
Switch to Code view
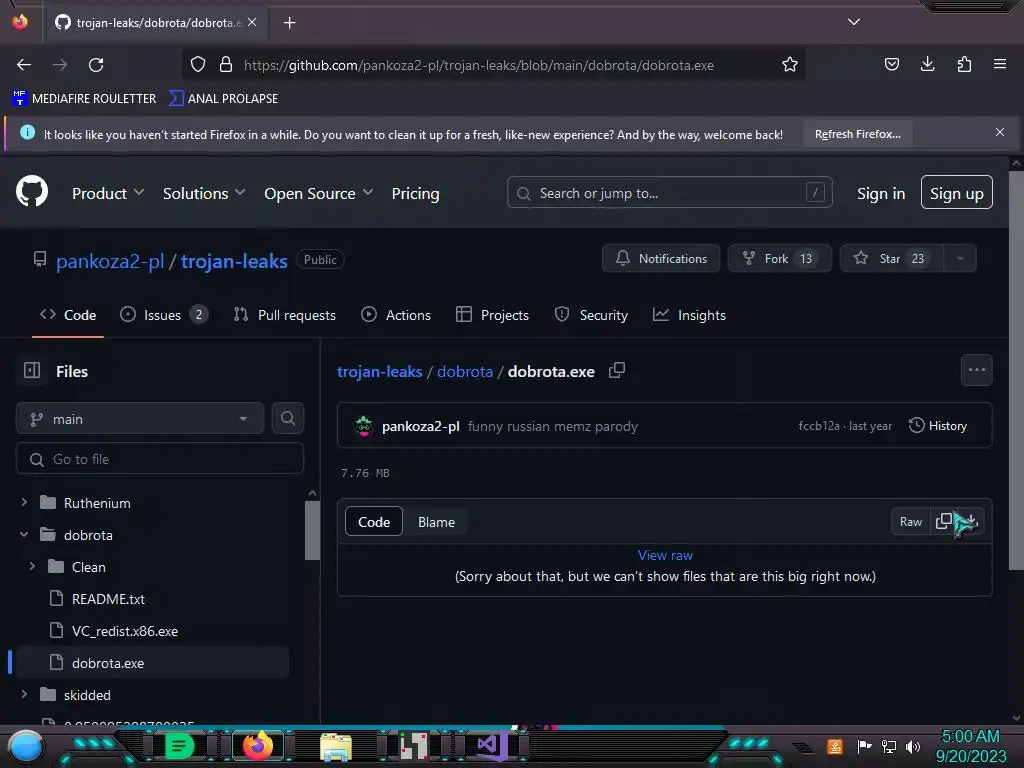[x=374, y=522]
